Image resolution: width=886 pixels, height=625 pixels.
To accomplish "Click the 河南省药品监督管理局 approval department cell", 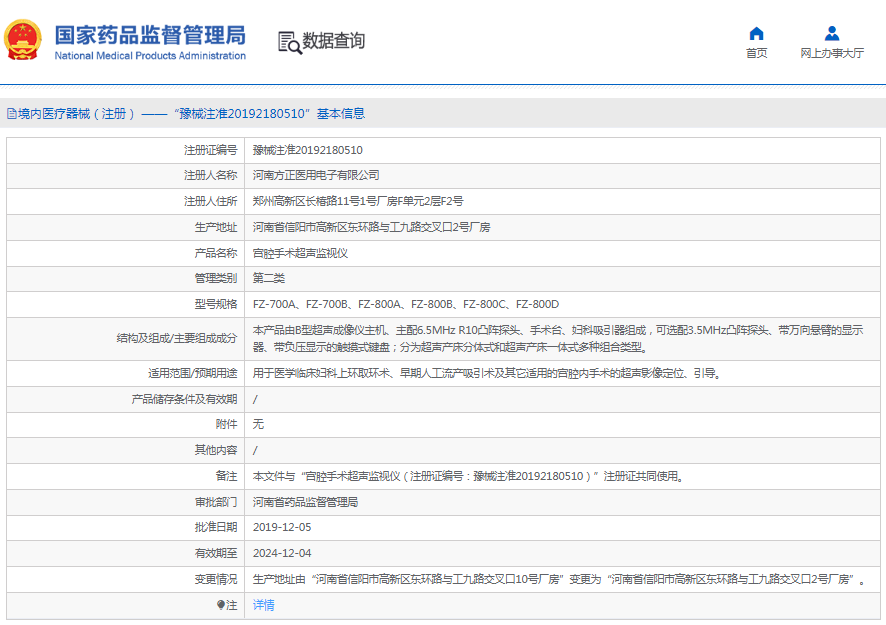I will point(305,502).
